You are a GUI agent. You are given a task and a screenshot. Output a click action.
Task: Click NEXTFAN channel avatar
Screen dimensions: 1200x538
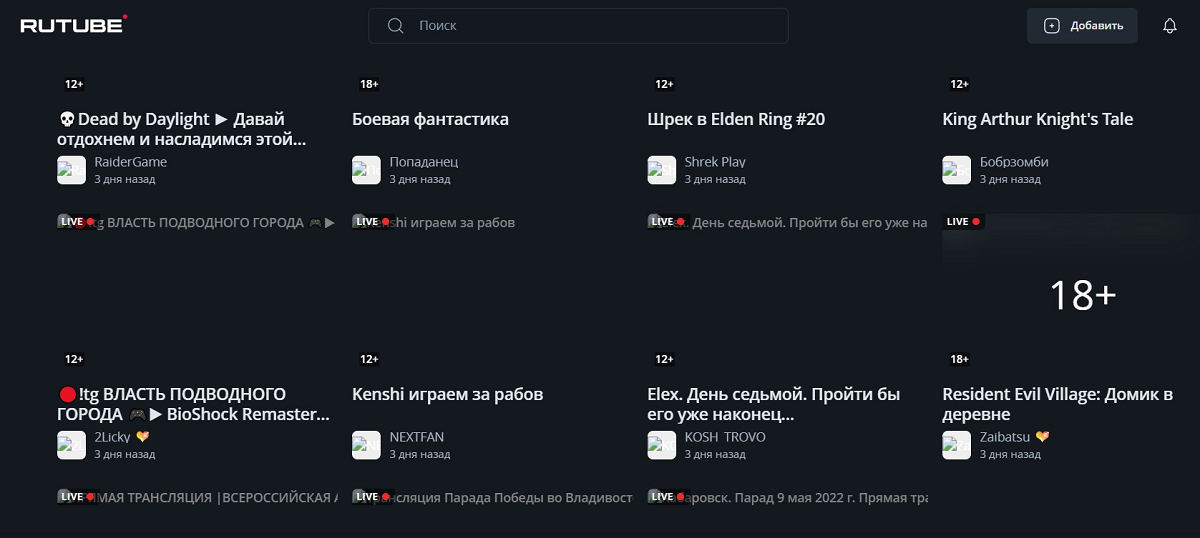[366, 445]
